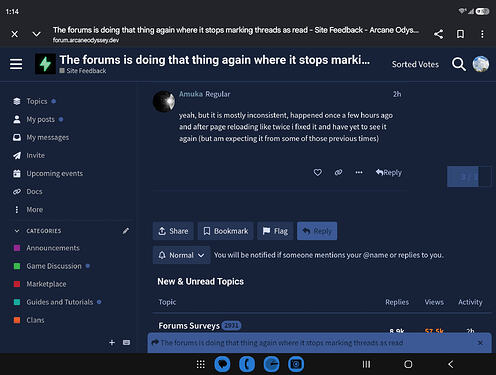This screenshot has width=496, height=375.
Task: Open Upcoming events in sidebar
Action: tap(55, 173)
